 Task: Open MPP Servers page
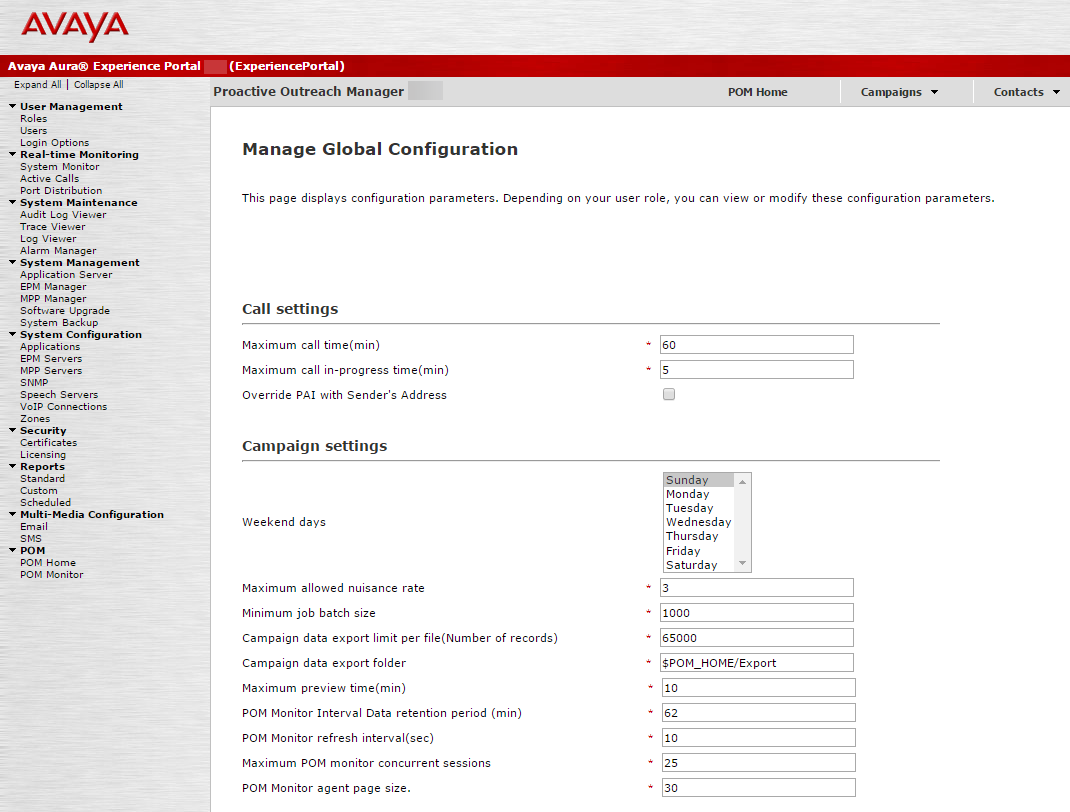(51, 371)
